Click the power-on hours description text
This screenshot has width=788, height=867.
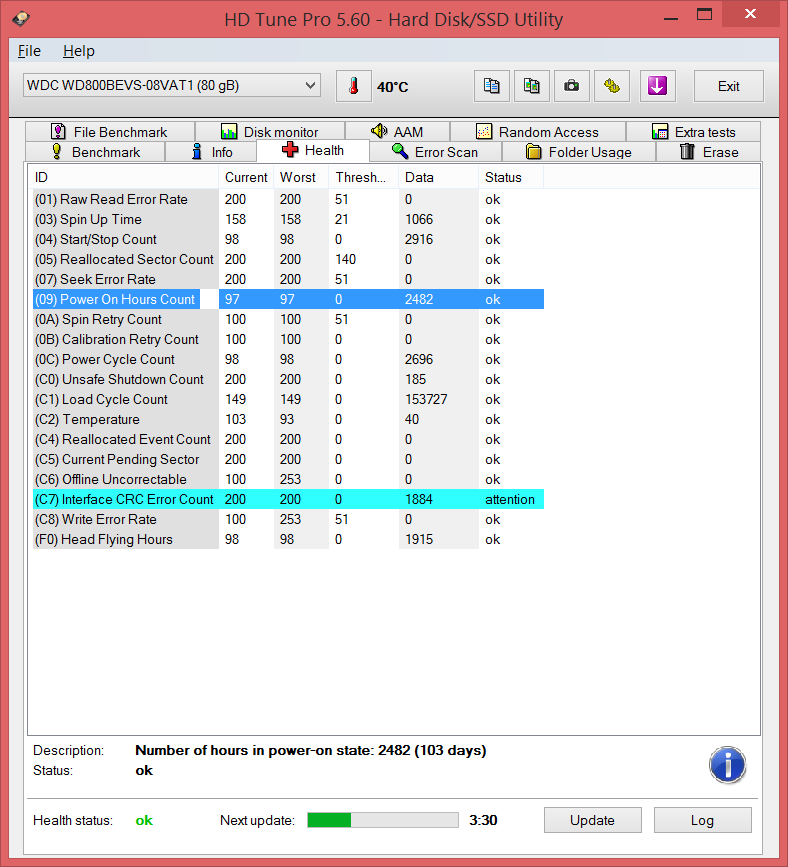[311, 750]
